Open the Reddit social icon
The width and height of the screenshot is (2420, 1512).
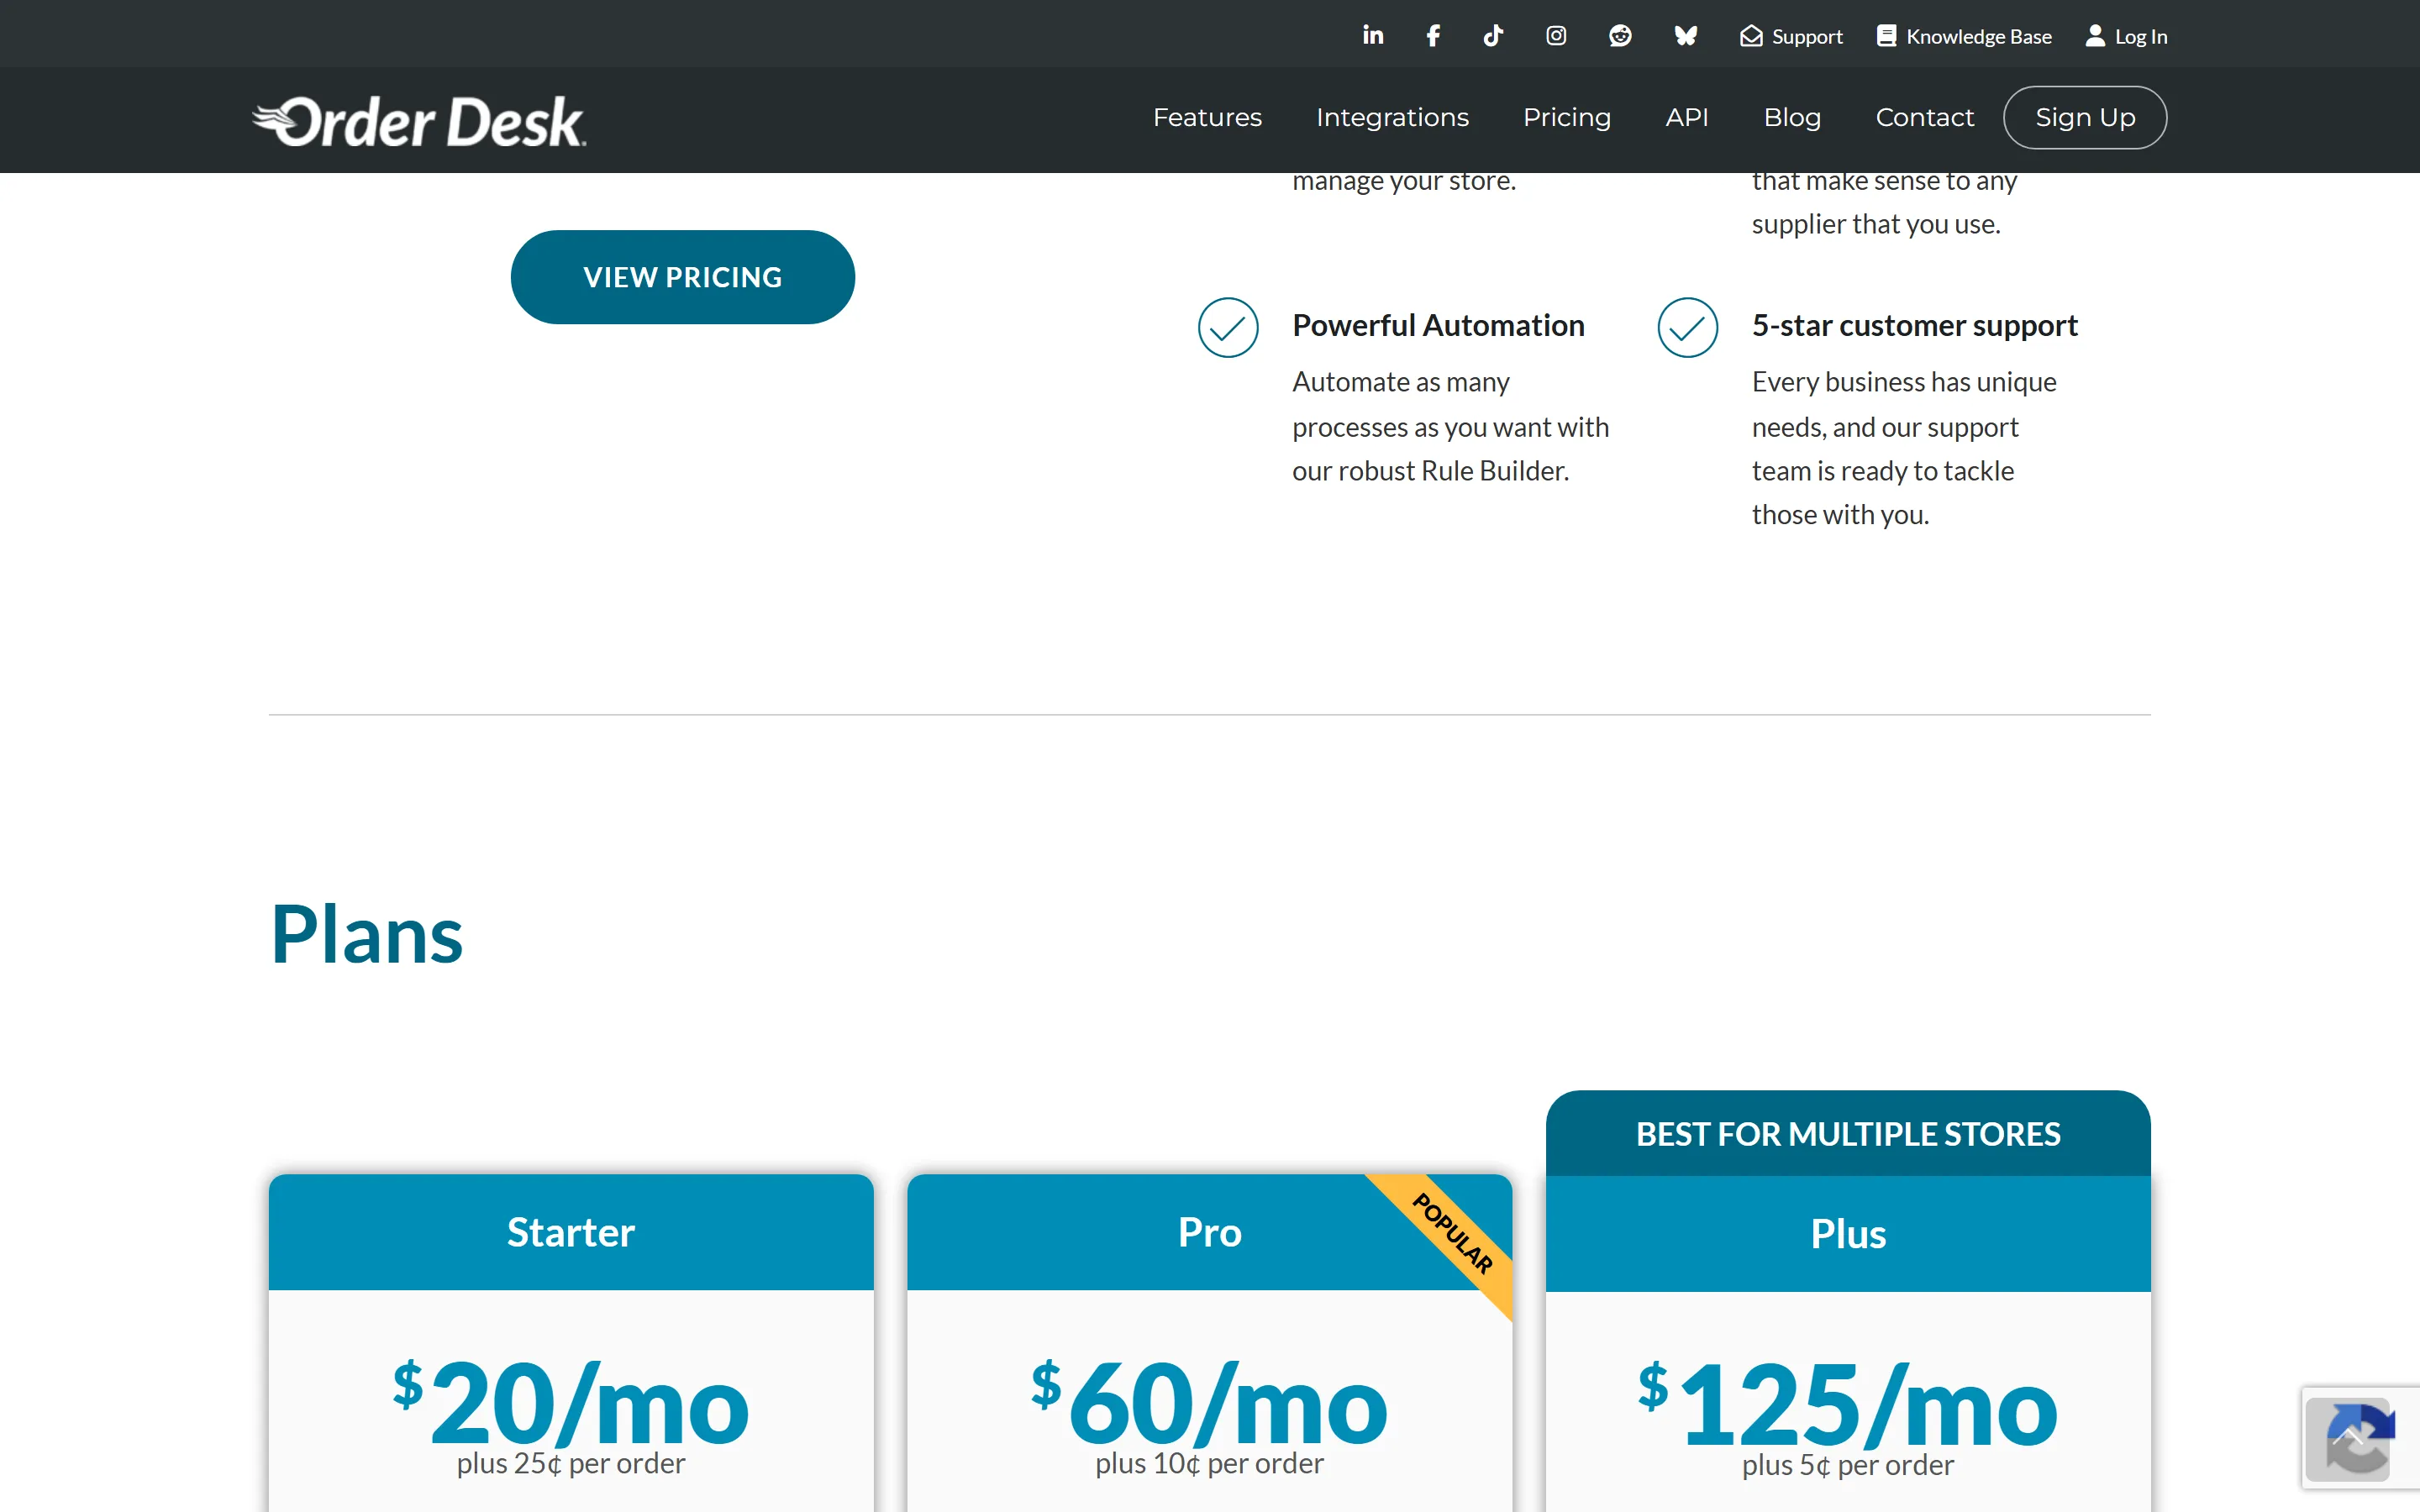[1620, 36]
